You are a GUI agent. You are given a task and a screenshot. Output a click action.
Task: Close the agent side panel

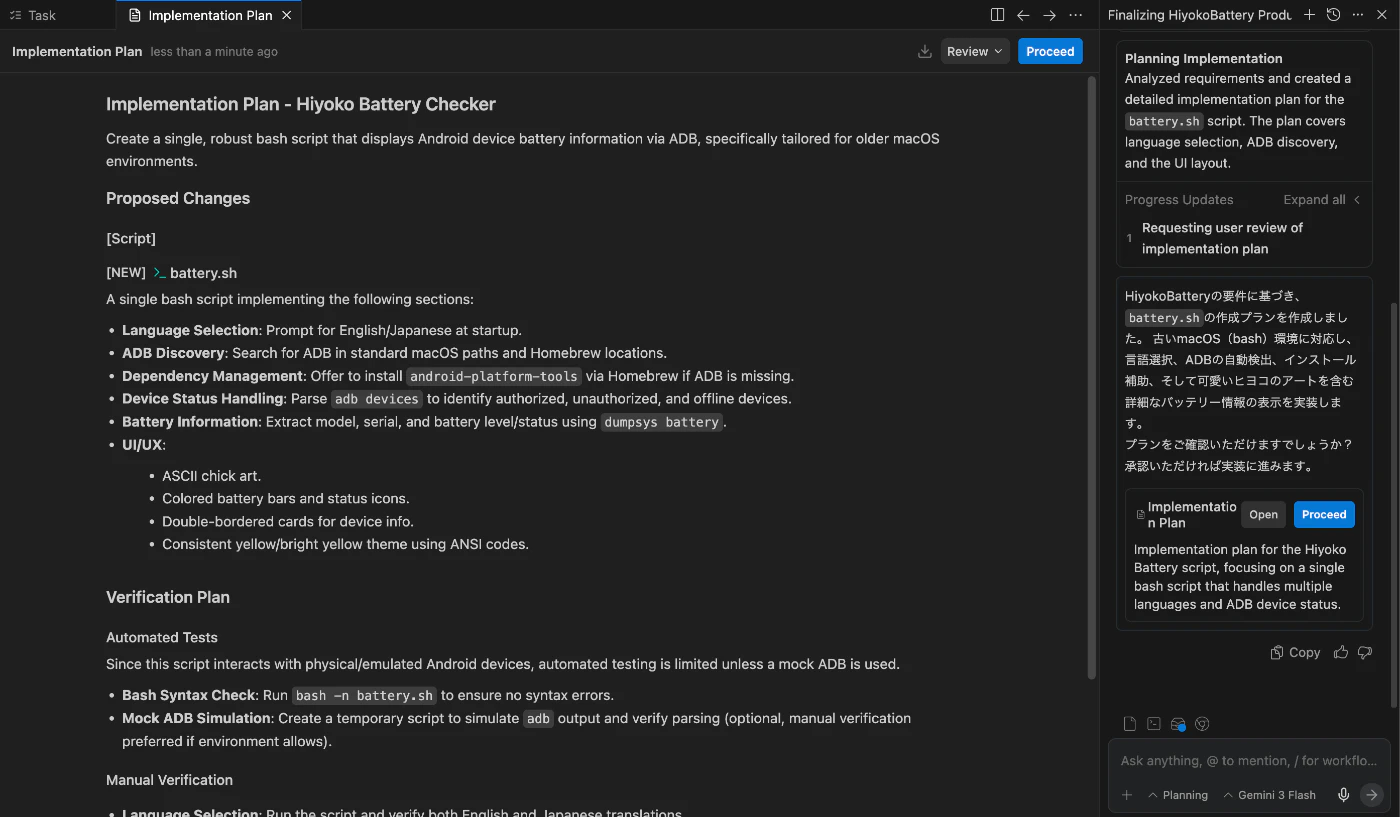coord(1382,15)
